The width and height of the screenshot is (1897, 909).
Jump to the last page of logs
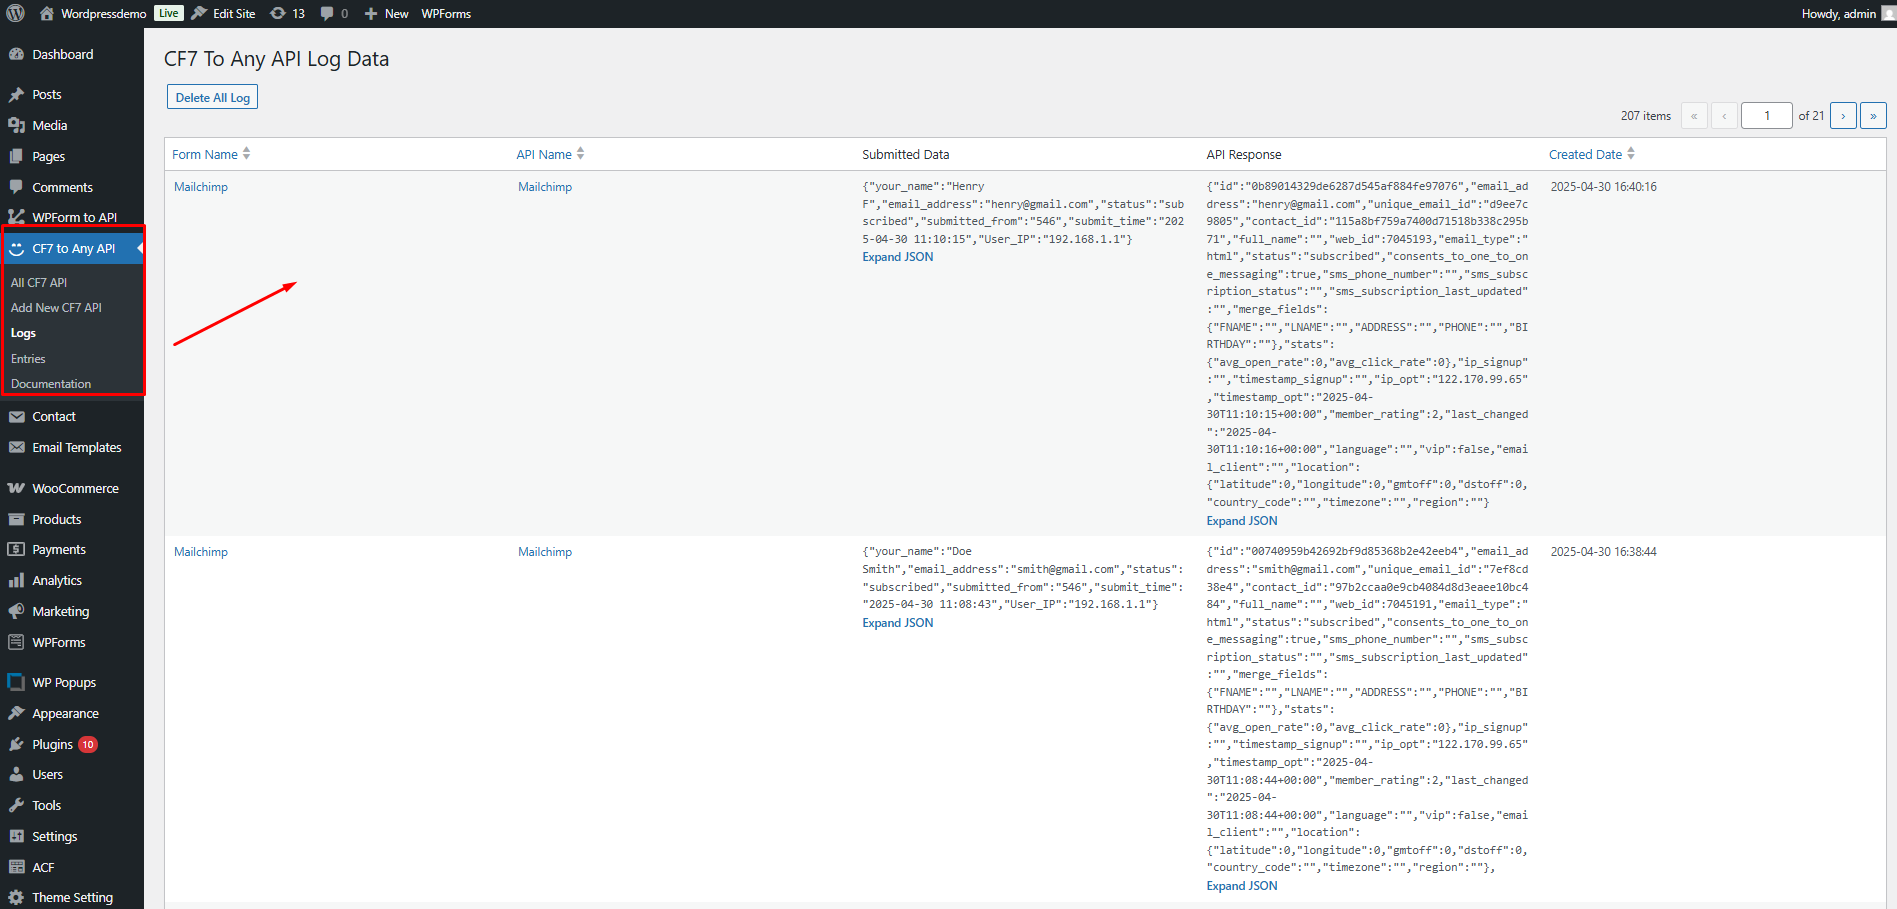point(1873,115)
